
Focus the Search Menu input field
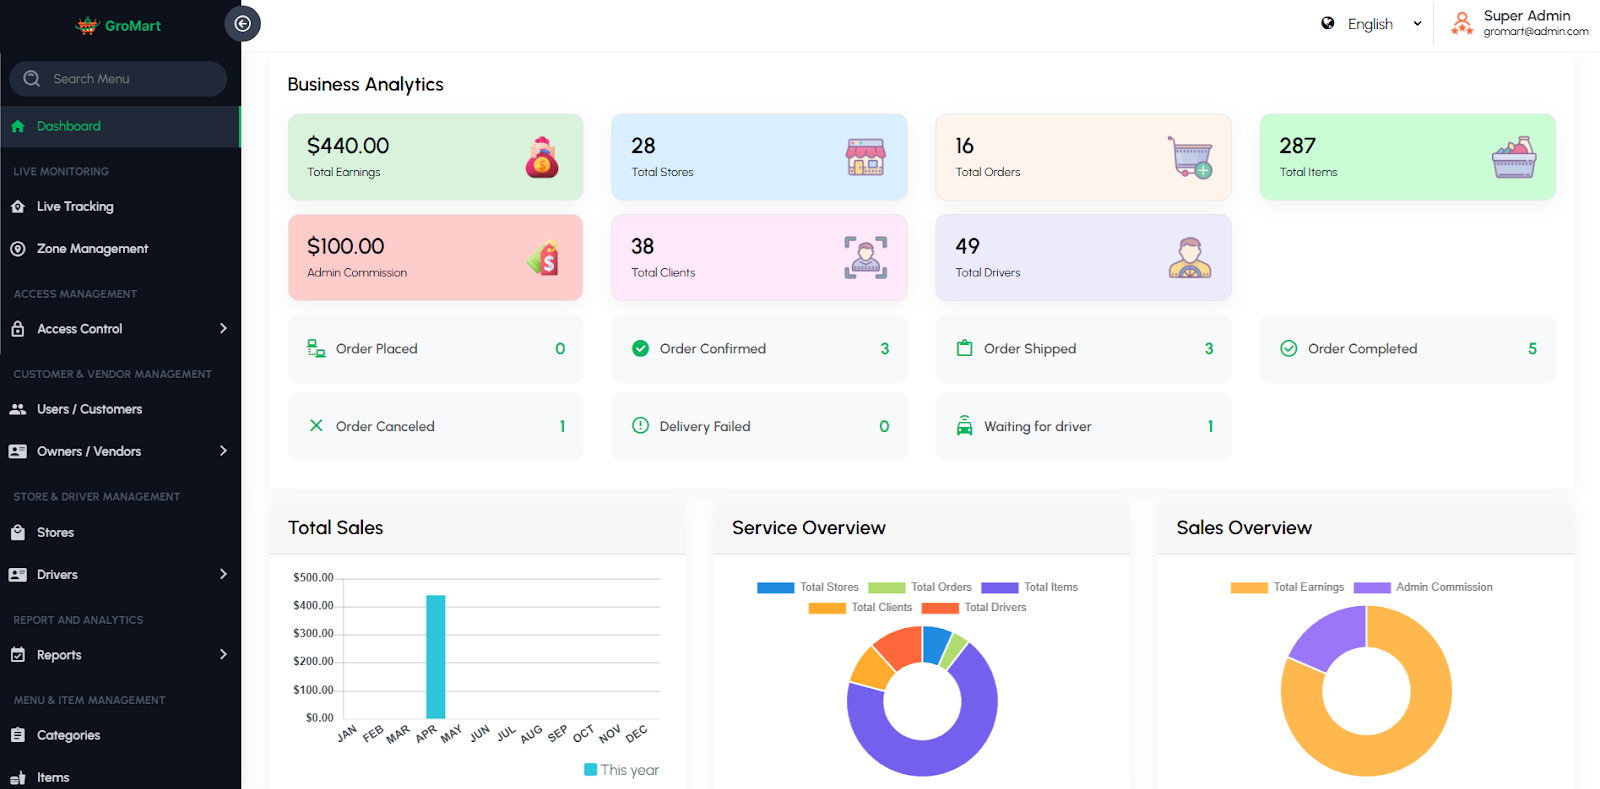click(130, 79)
